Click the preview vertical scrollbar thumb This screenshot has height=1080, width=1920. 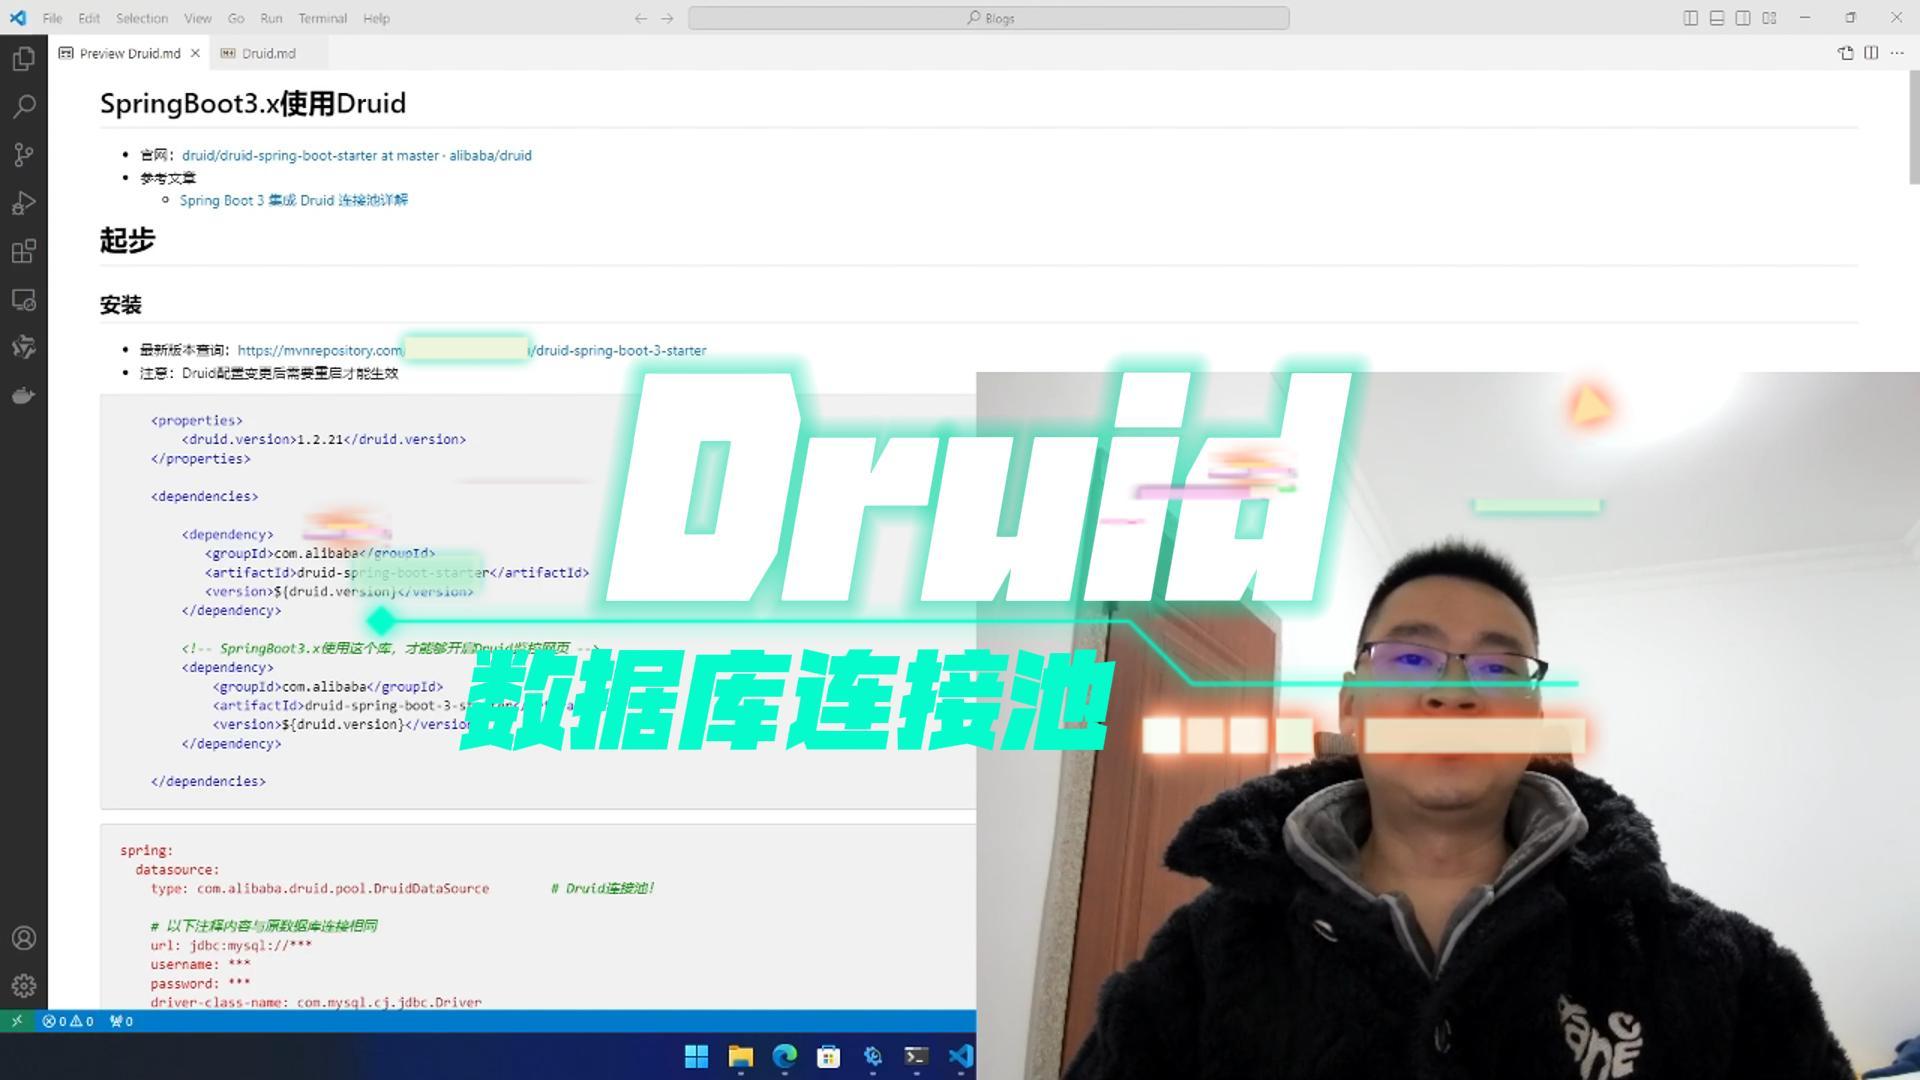pos(1913,128)
